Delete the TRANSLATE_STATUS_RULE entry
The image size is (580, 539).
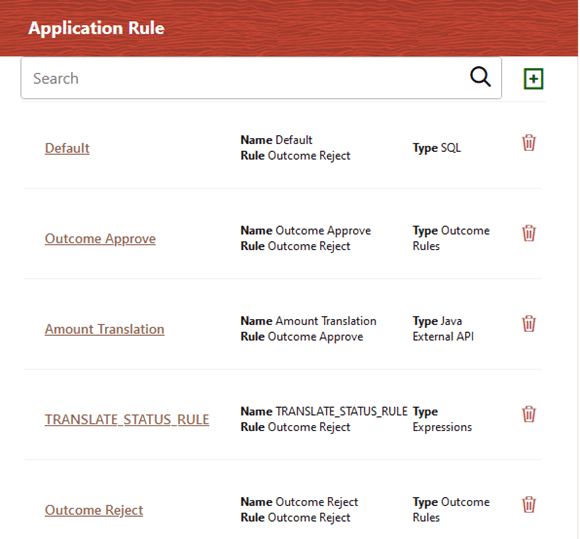pyautogui.click(x=529, y=414)
